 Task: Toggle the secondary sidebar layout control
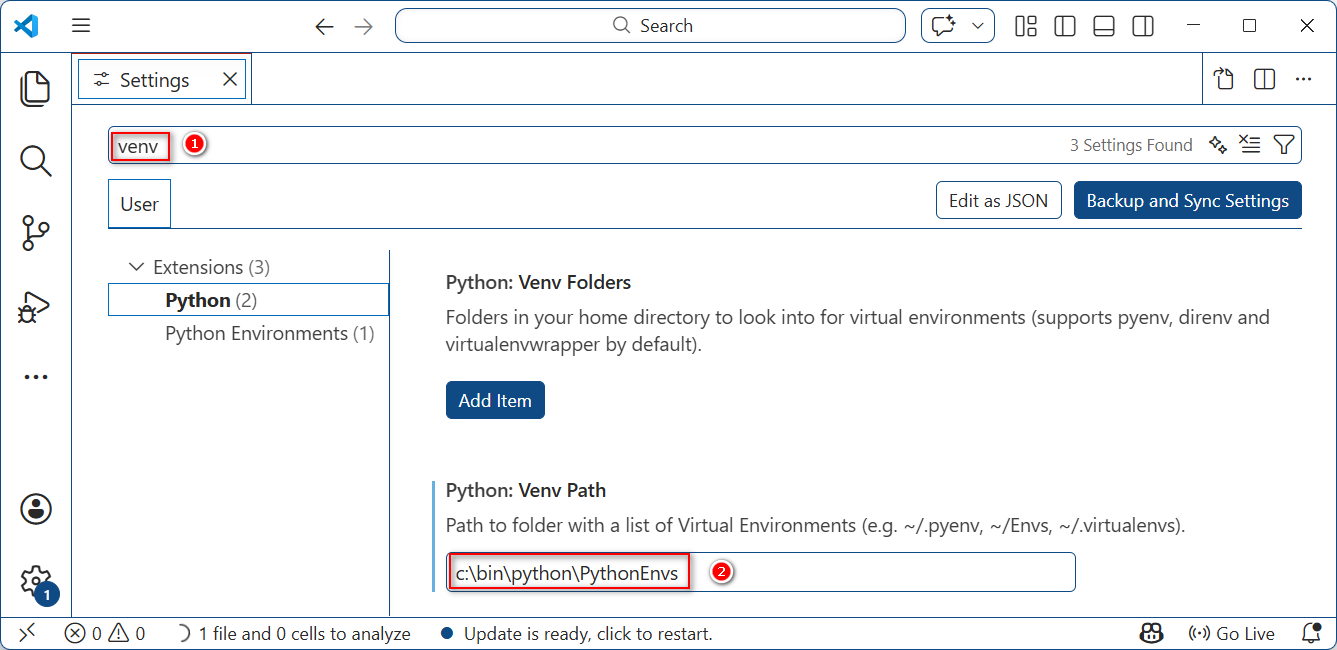(1142, 26)
